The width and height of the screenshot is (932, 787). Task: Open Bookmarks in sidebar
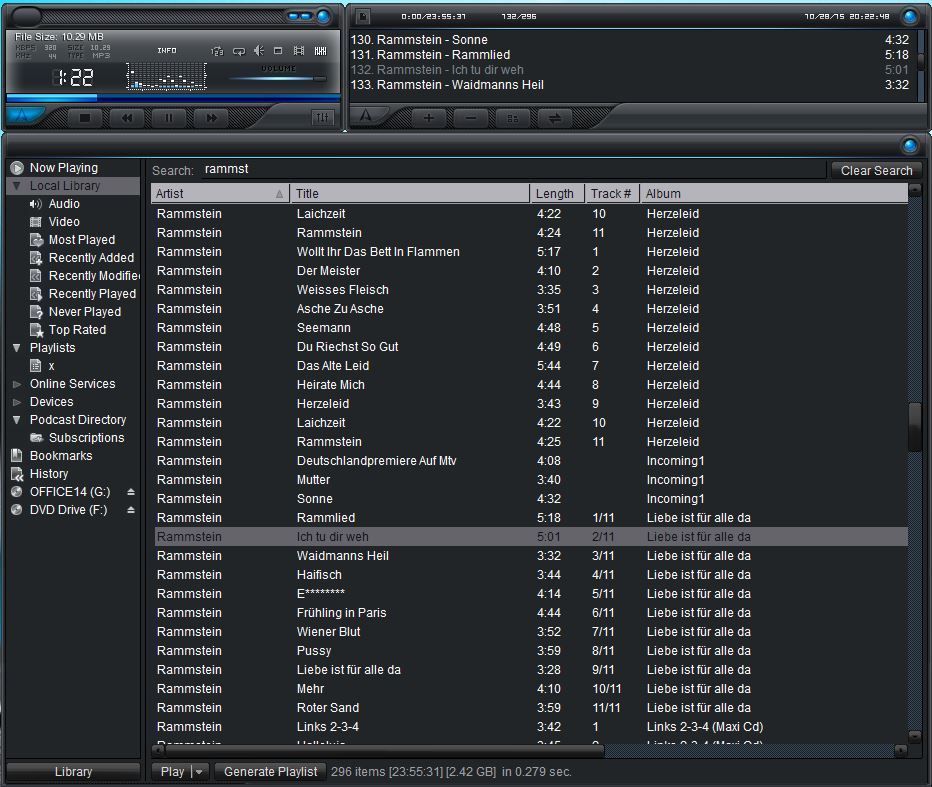coord(61,455)
